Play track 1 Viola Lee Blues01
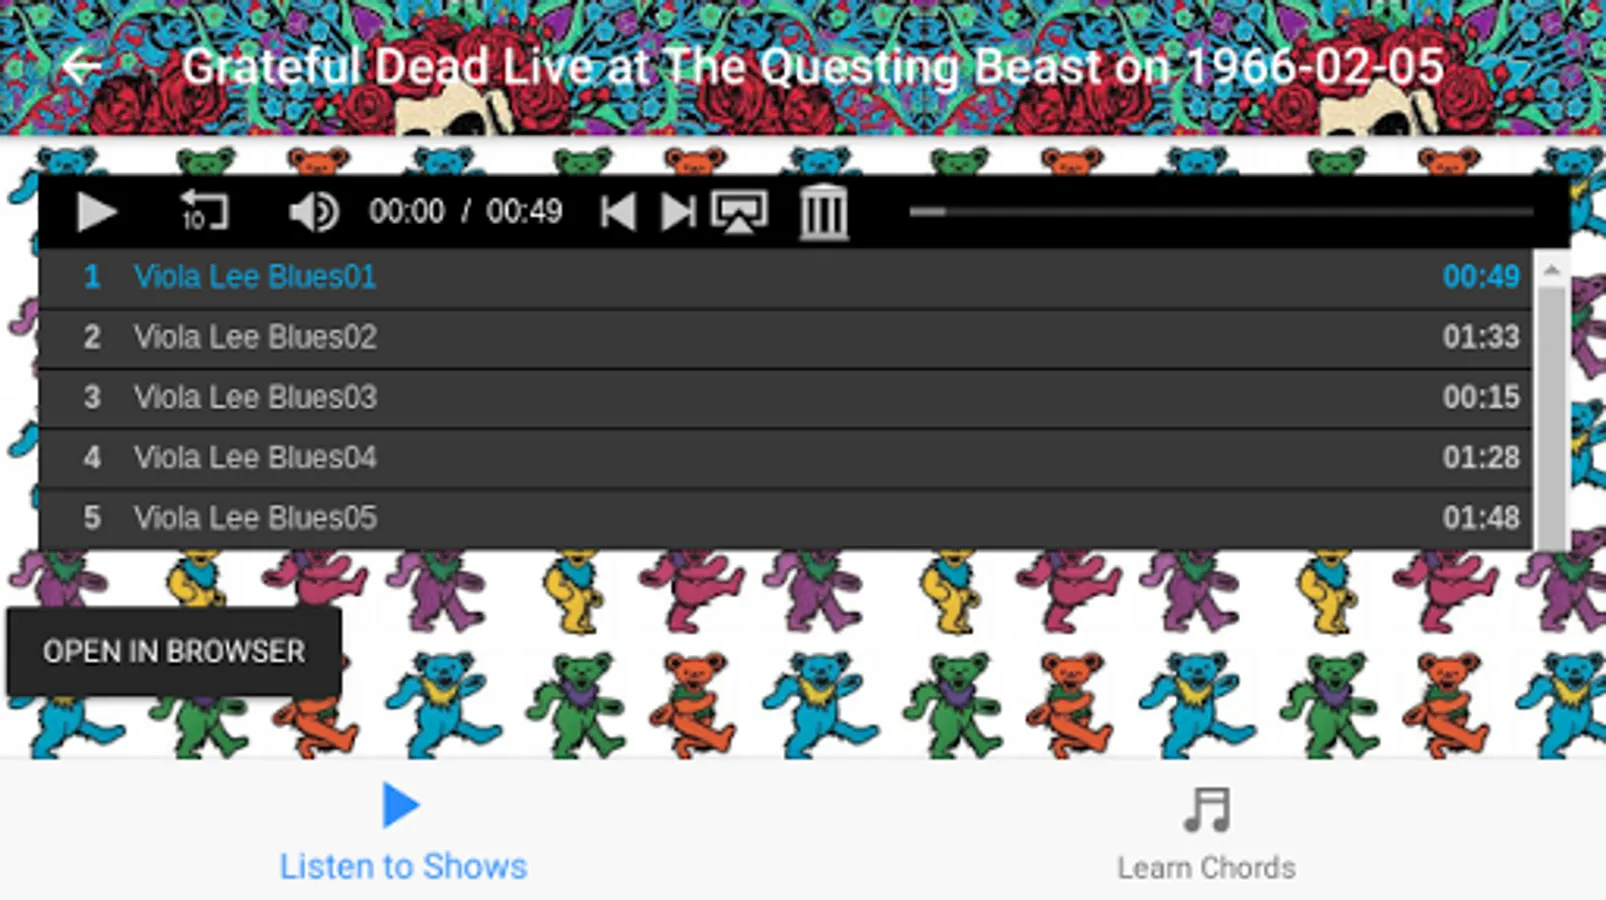 tap(785, 277)
